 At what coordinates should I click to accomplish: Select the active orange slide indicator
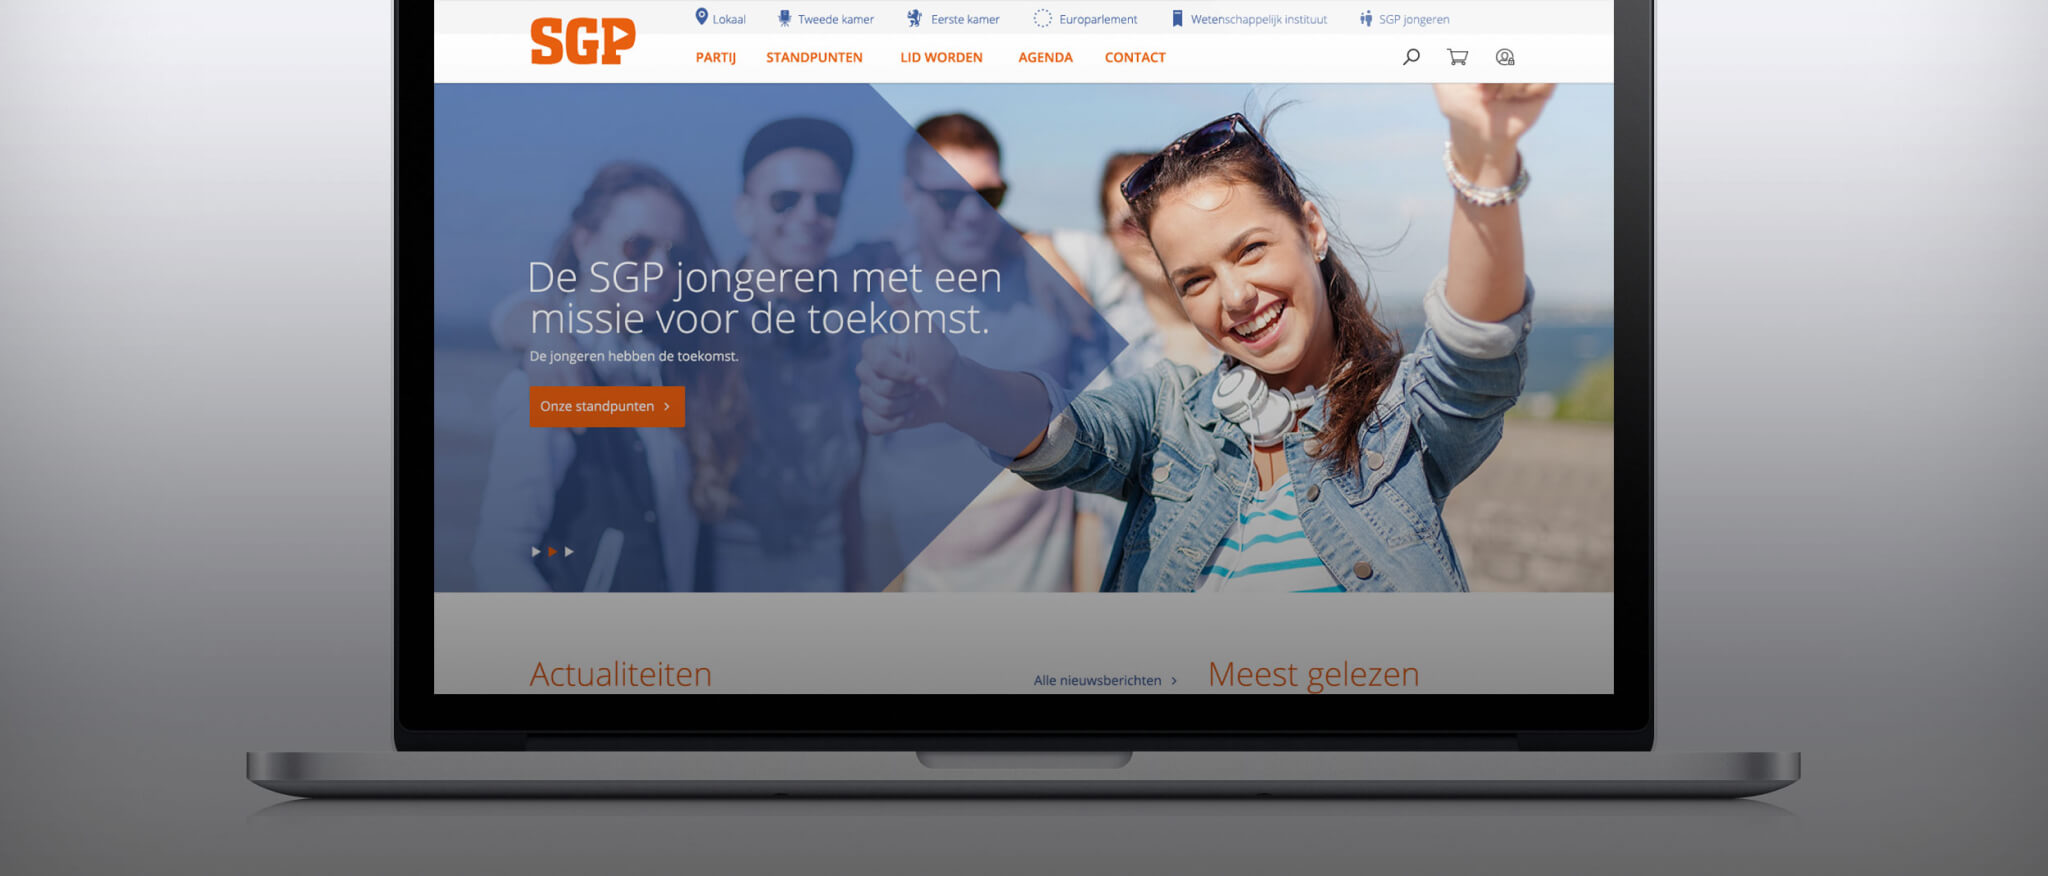[552, 551]
